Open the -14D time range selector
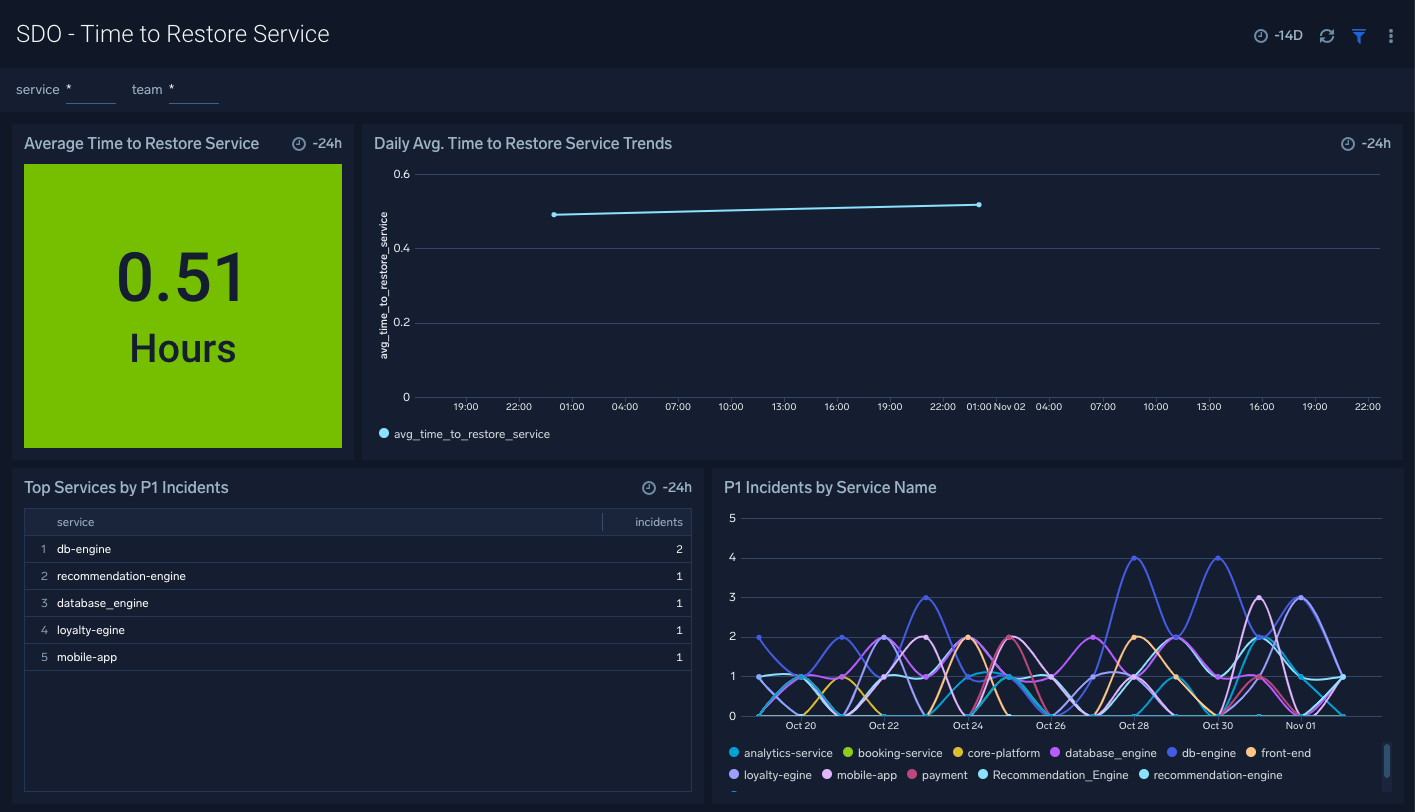Viewport: 1415px width, 812px height. 1278,34
